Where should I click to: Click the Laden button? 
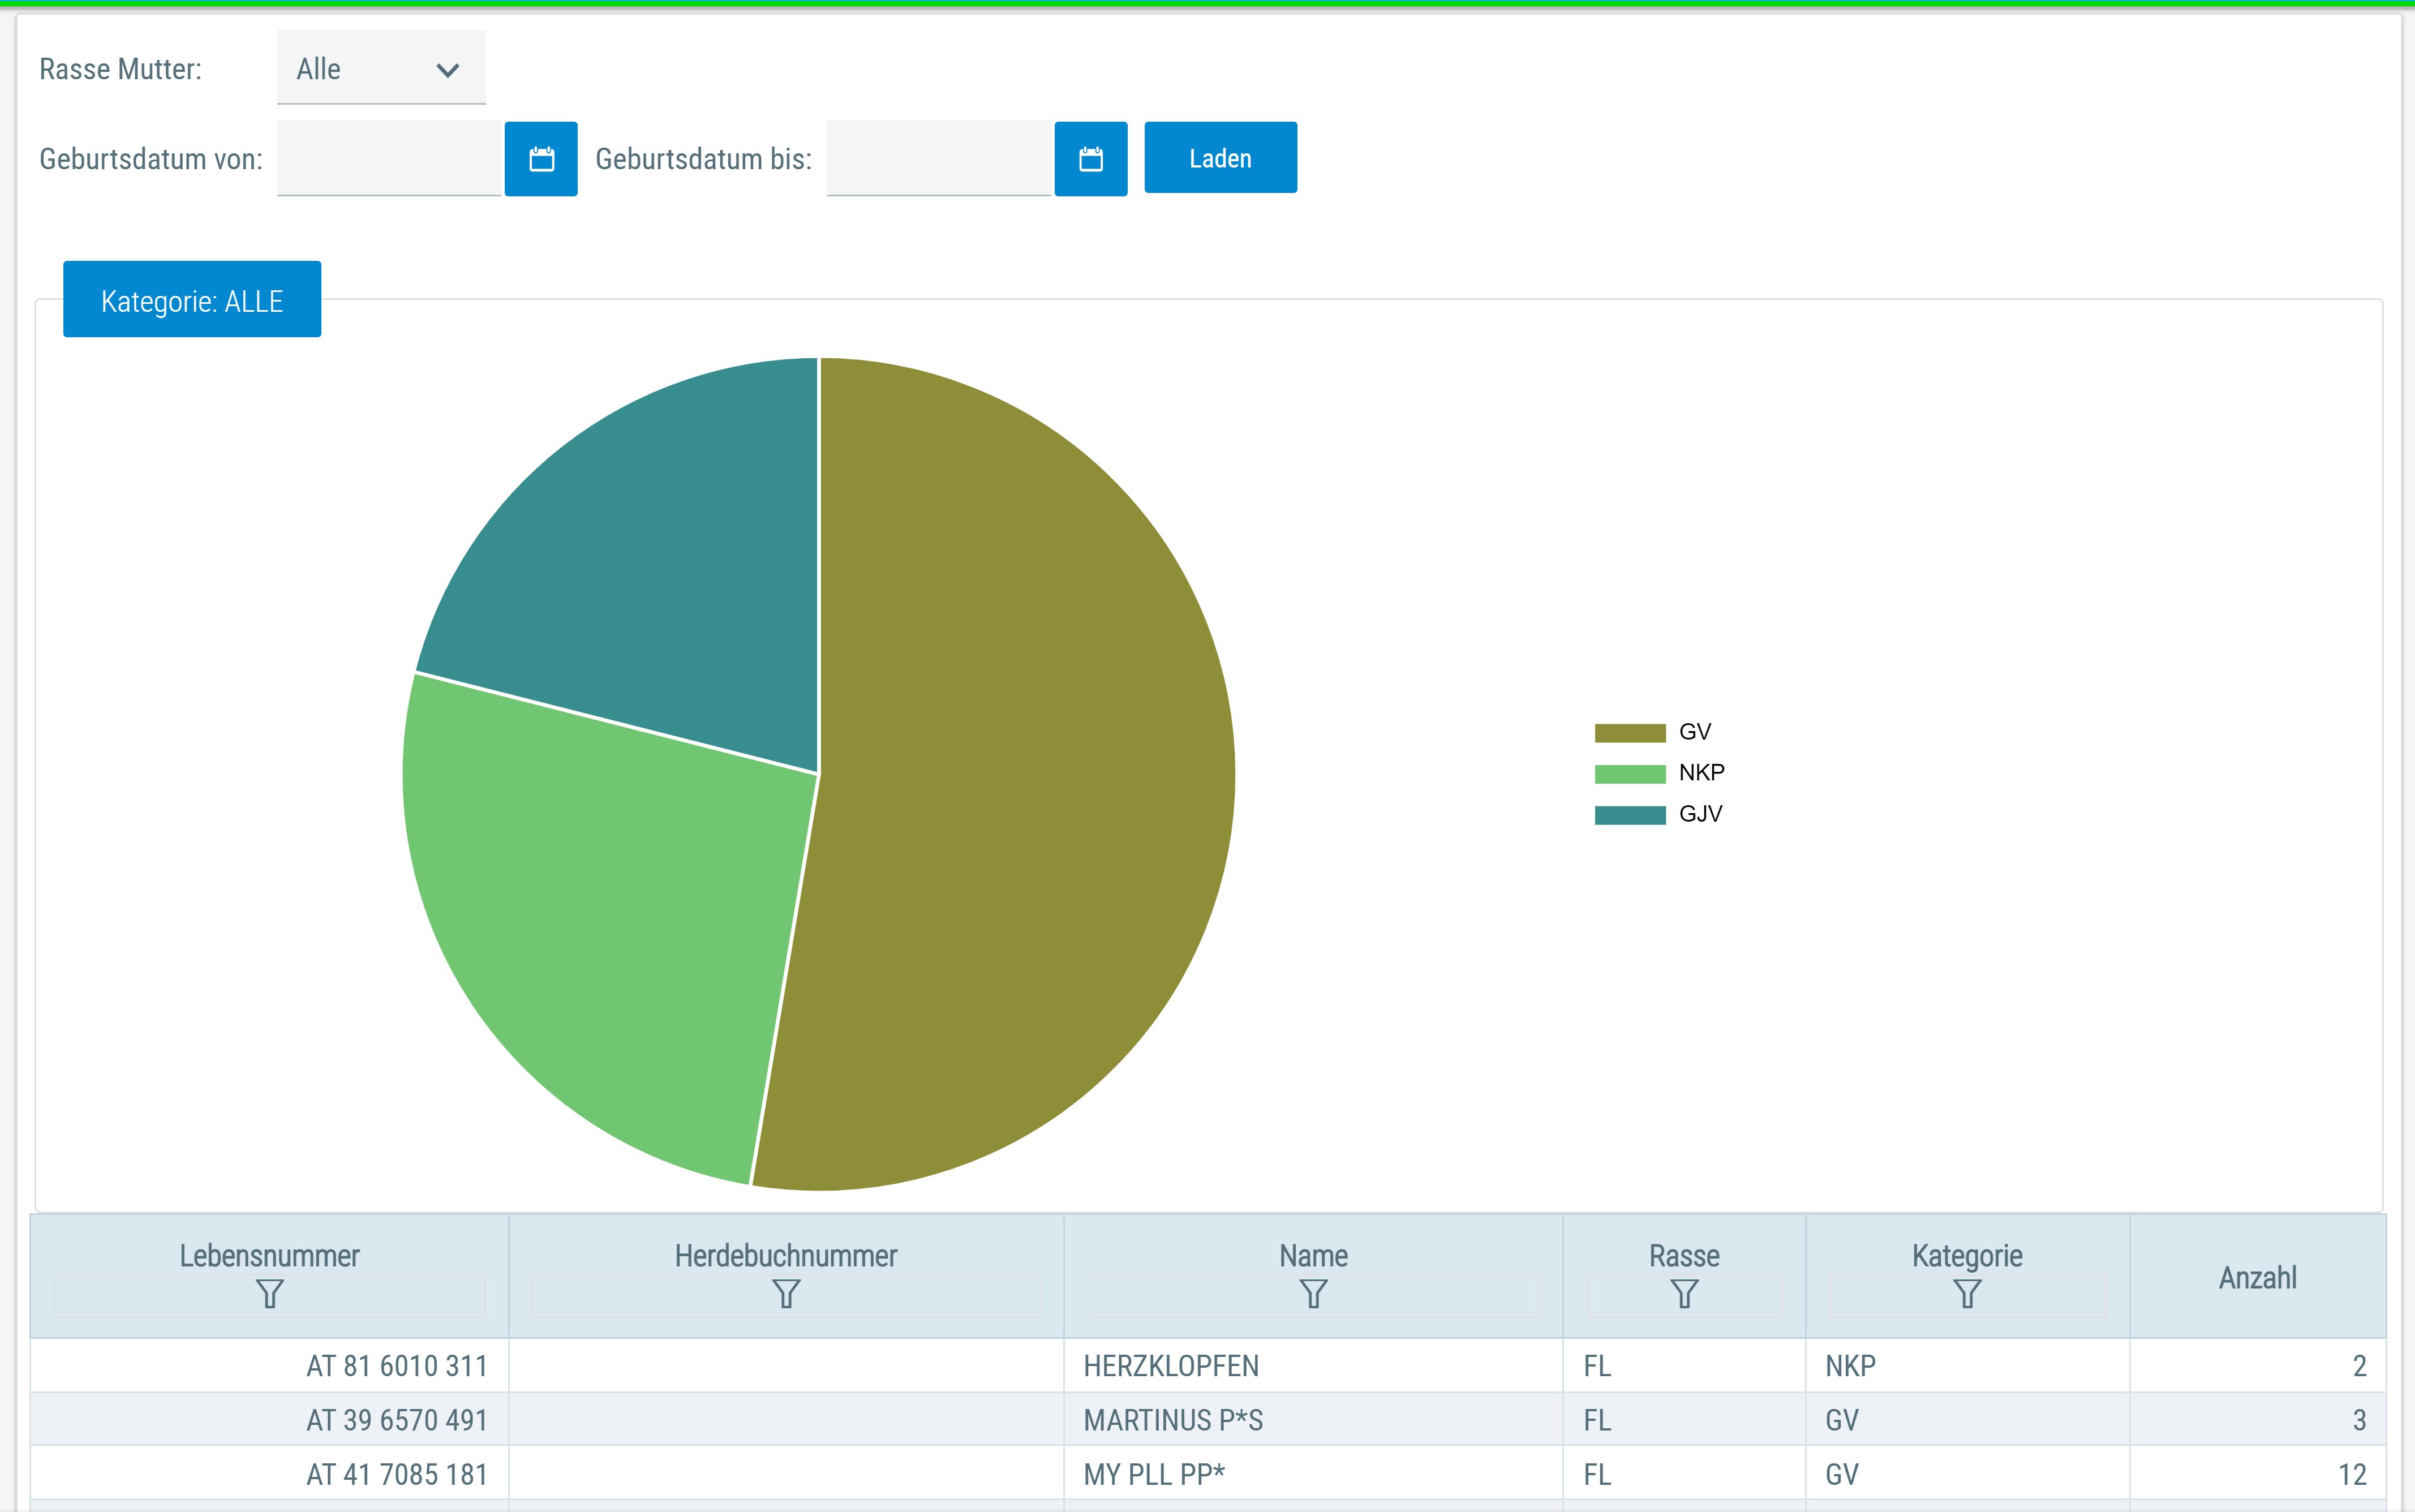1220,158
